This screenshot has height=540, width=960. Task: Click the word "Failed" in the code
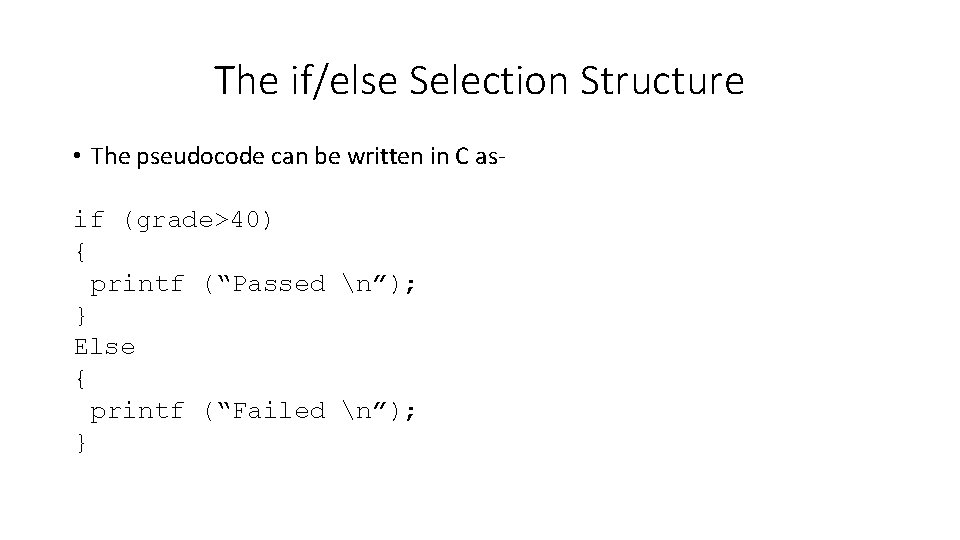(279, 411)
